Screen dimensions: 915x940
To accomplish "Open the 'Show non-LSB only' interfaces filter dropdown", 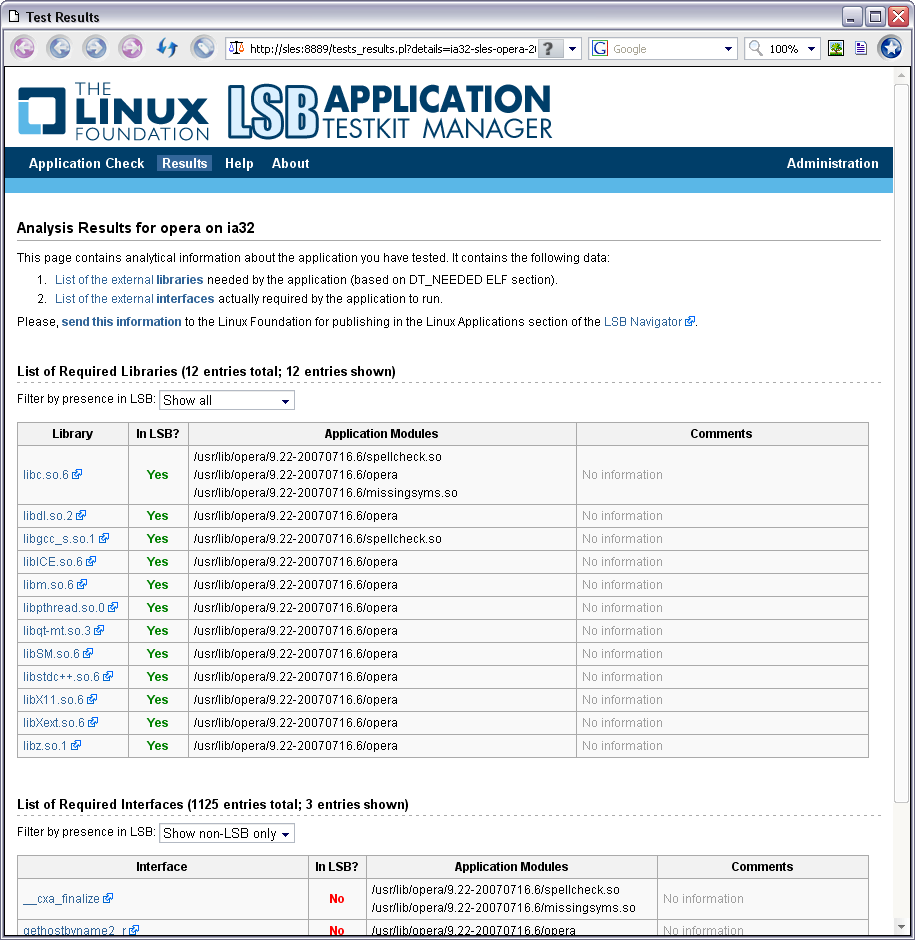I will [227, 833].
